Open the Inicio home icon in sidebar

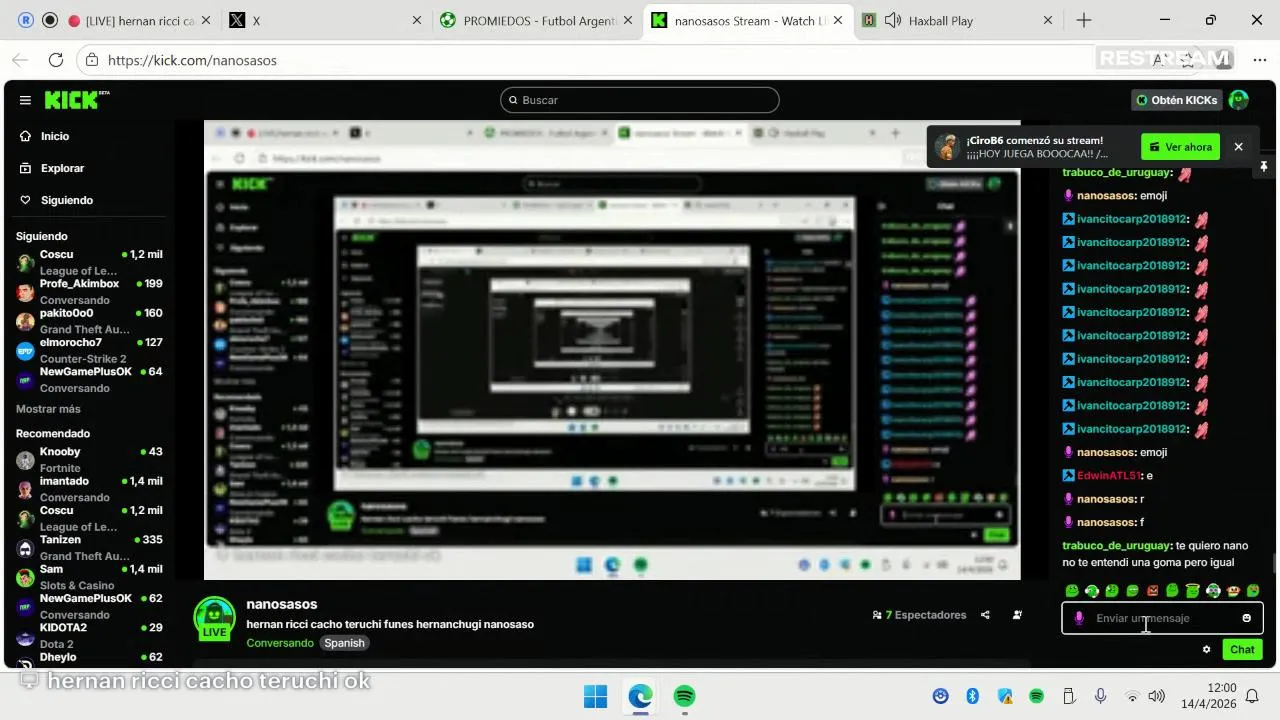pyautogui.click(x=26, y=136)
